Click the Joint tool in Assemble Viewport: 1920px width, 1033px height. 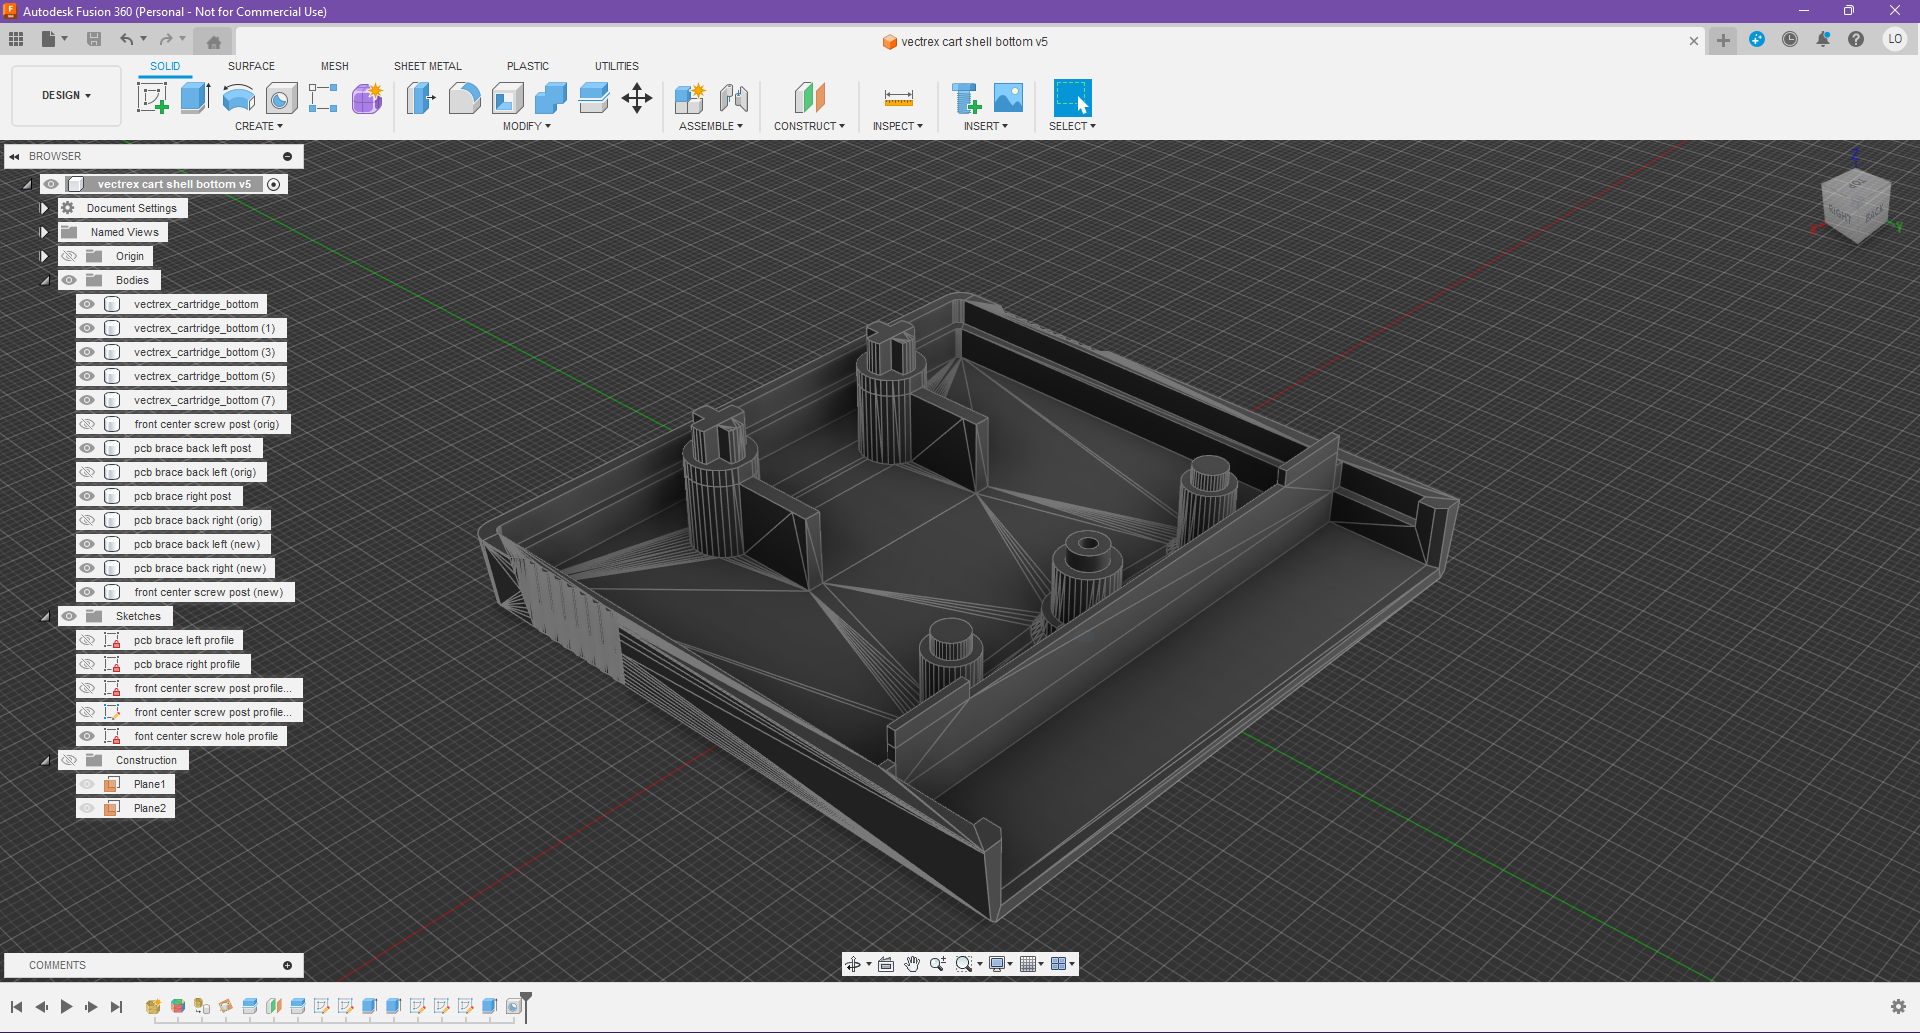(734, 98)
